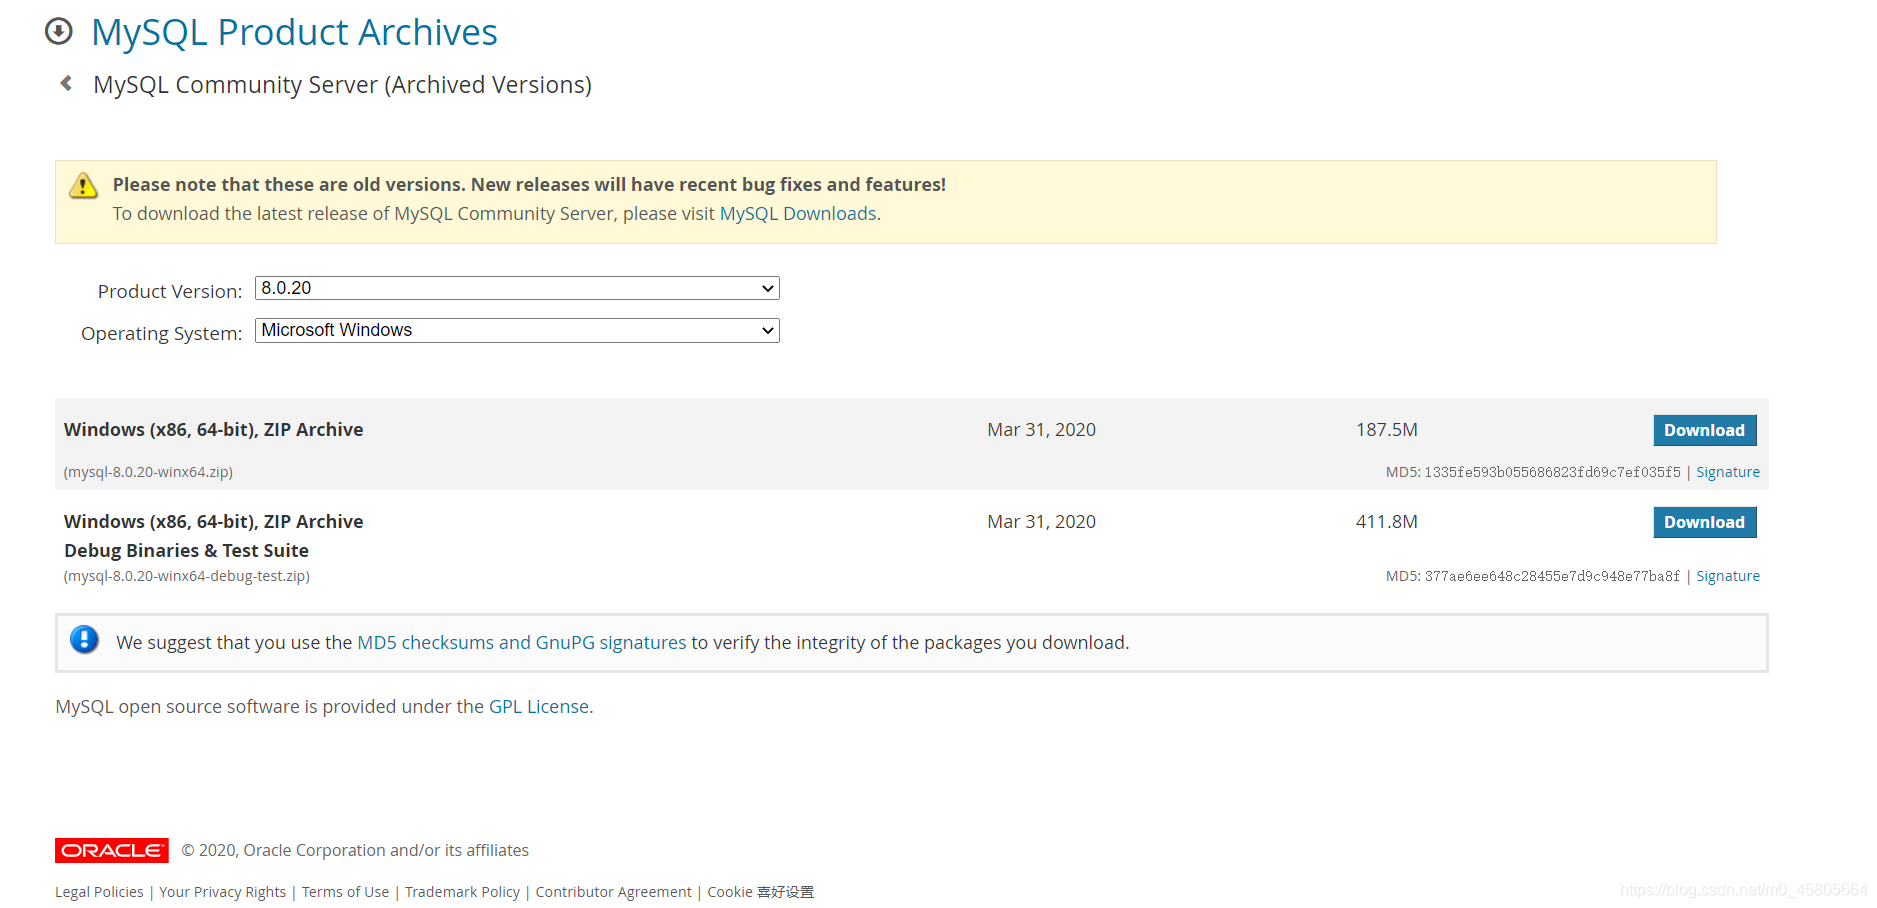This screenshot has height=908, width=1877.
Task: Open Cookie 喜好设置 footer link
Action: (760, 892)
